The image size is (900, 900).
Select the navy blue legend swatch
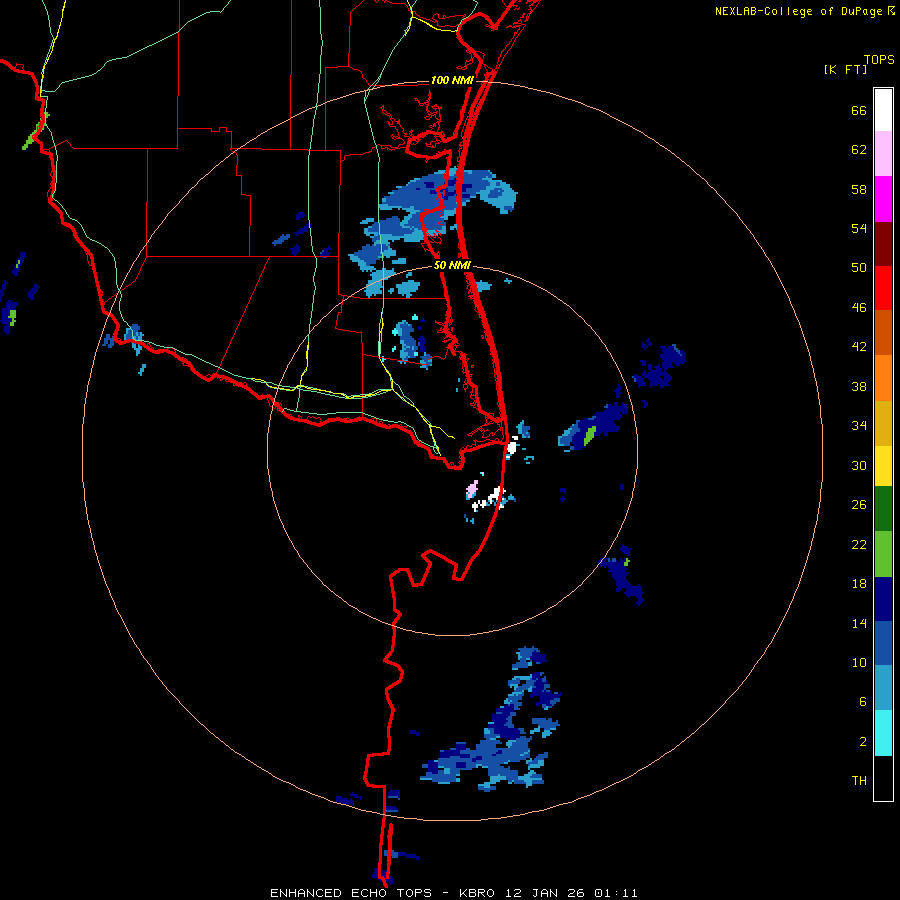point(883,599)
